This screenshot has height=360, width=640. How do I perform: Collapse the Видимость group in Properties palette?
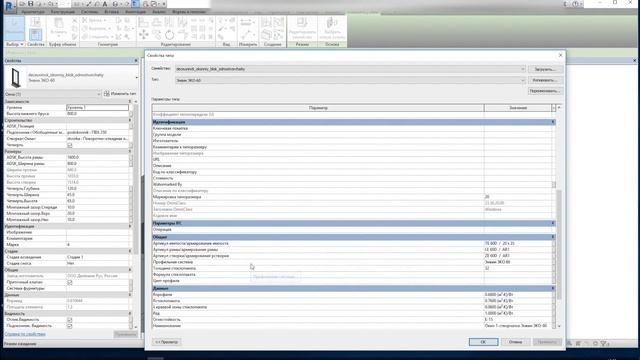(x=130, y=313)
